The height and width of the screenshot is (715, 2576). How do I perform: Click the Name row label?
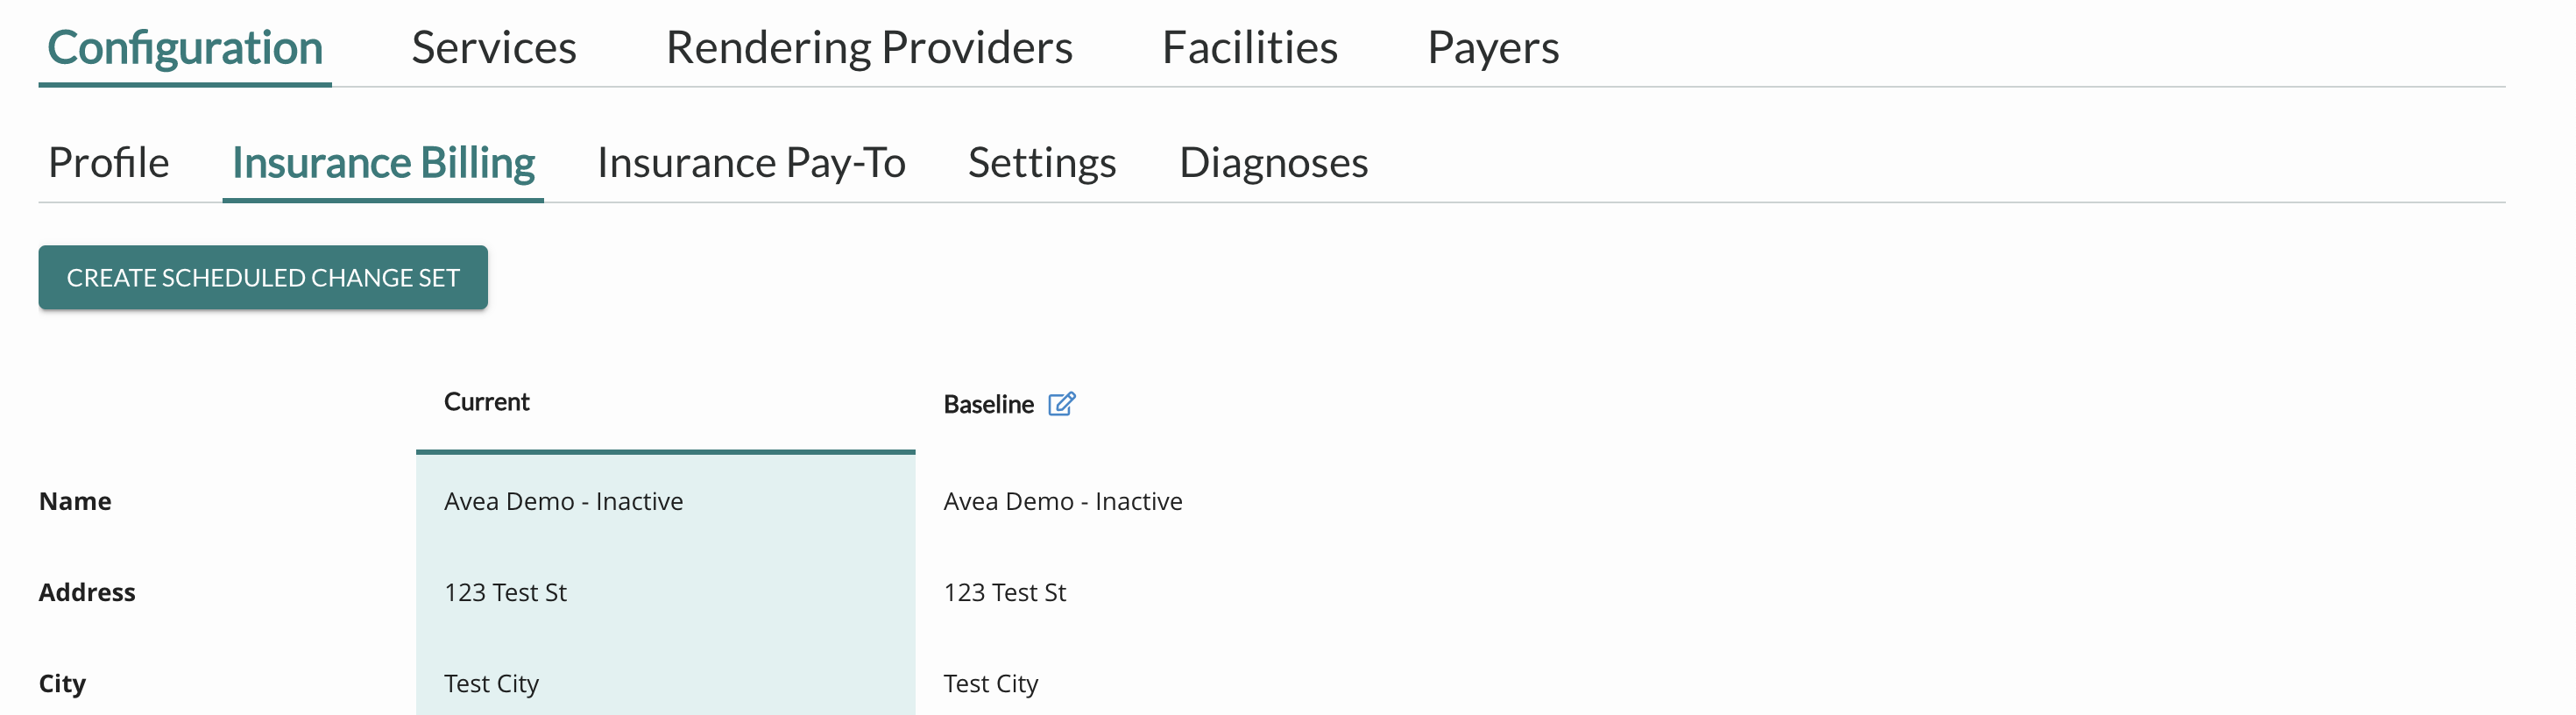75,501
